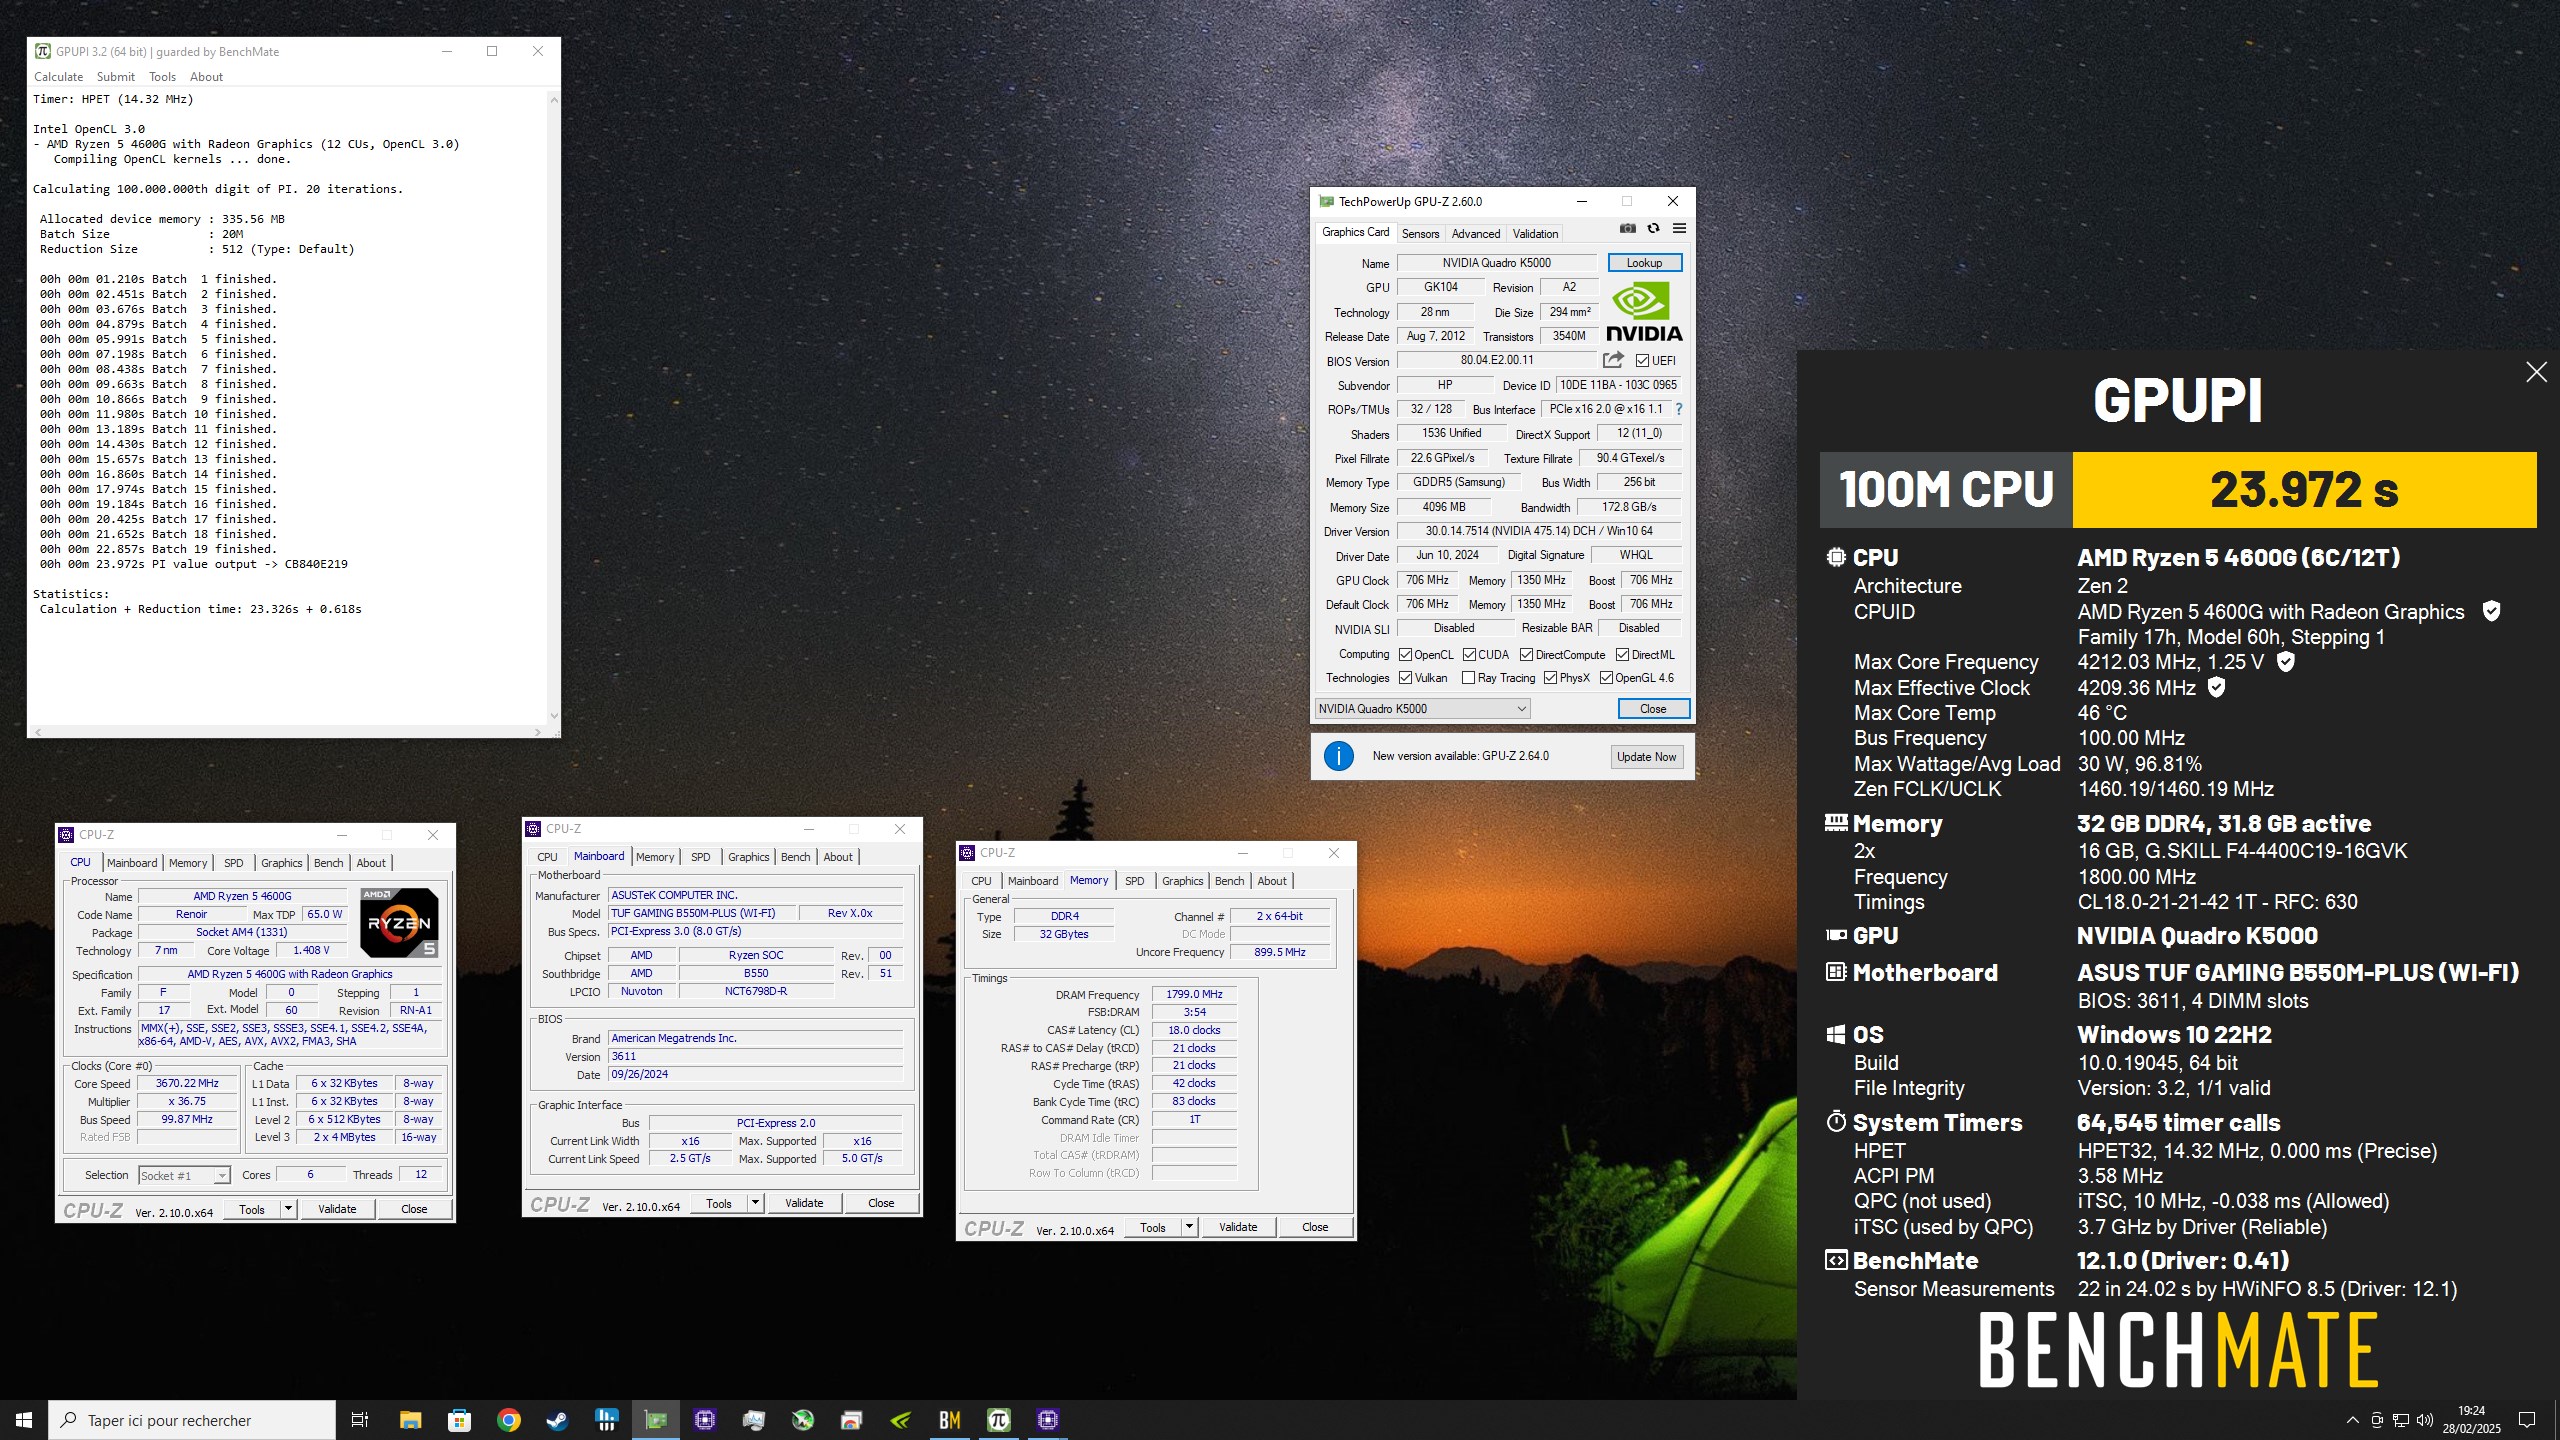Viewport: 2560px width, 1440px height.
Task: Click the Tools button in CPU-Z Memory window
Action: point(1153,1227)
